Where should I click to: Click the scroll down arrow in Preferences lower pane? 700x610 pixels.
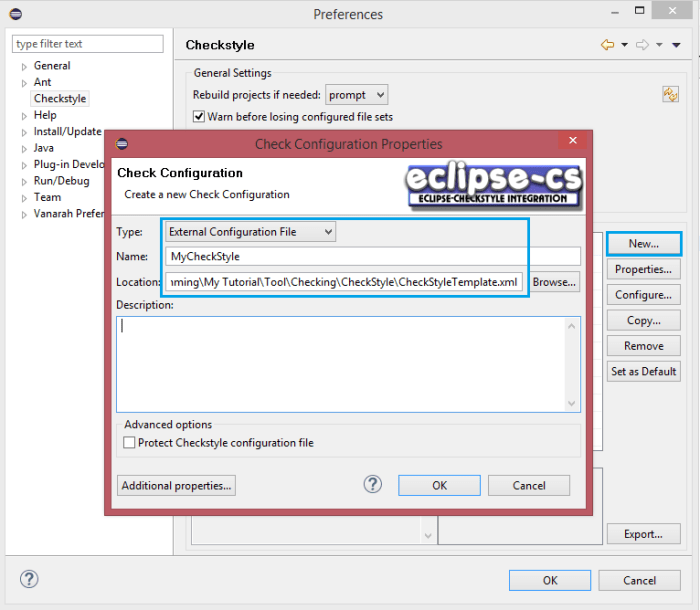click(x=428, y=535)
